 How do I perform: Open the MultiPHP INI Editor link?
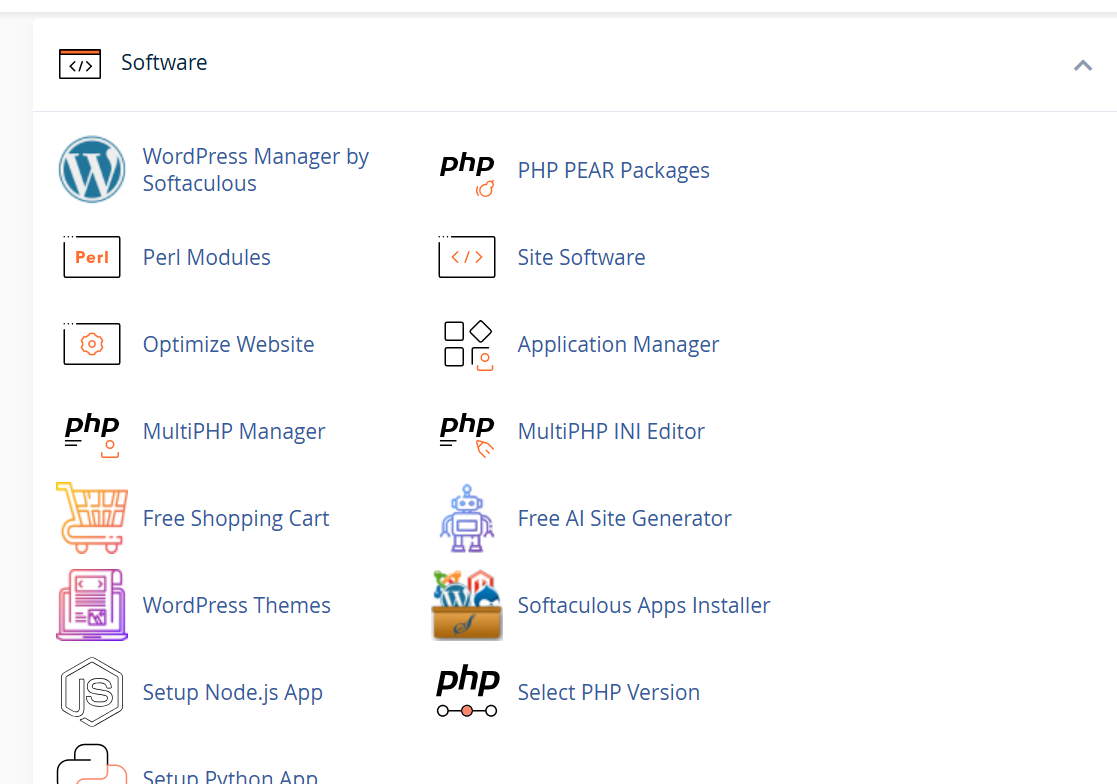[611, 431]
